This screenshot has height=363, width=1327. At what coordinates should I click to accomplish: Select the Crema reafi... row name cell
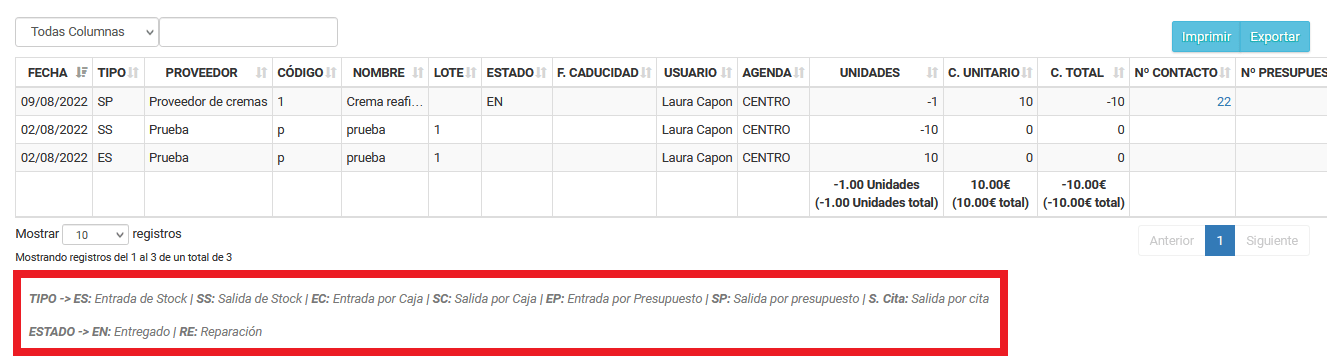[x=385, y=102]
